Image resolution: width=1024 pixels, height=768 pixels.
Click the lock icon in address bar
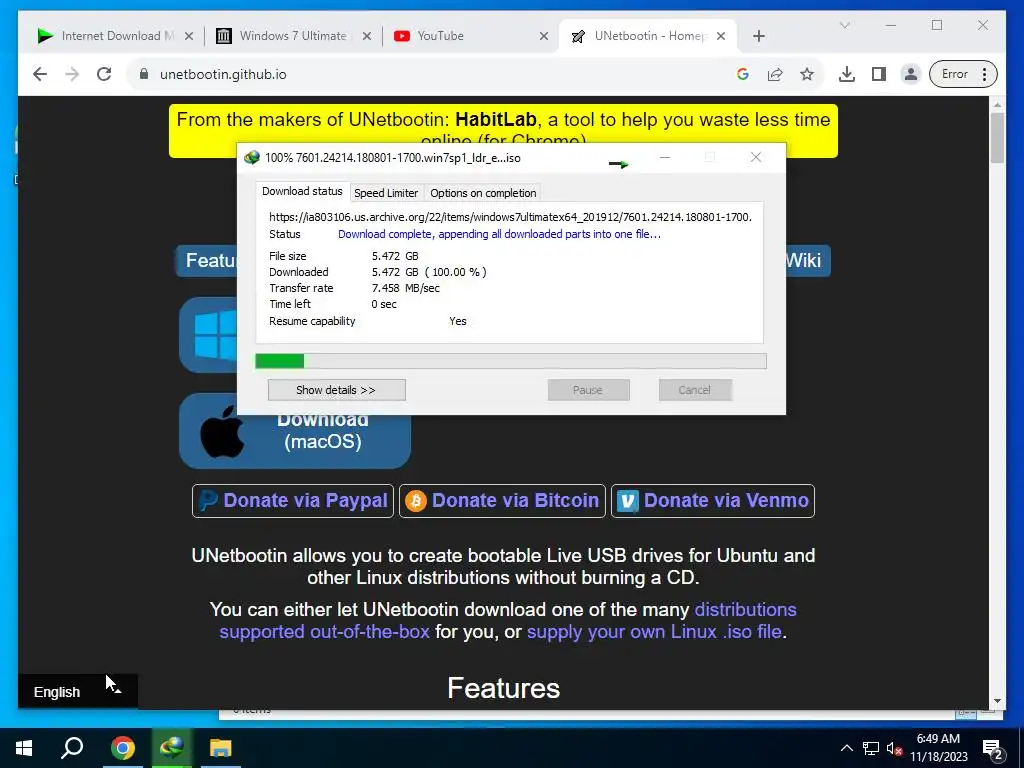[144, 74]
